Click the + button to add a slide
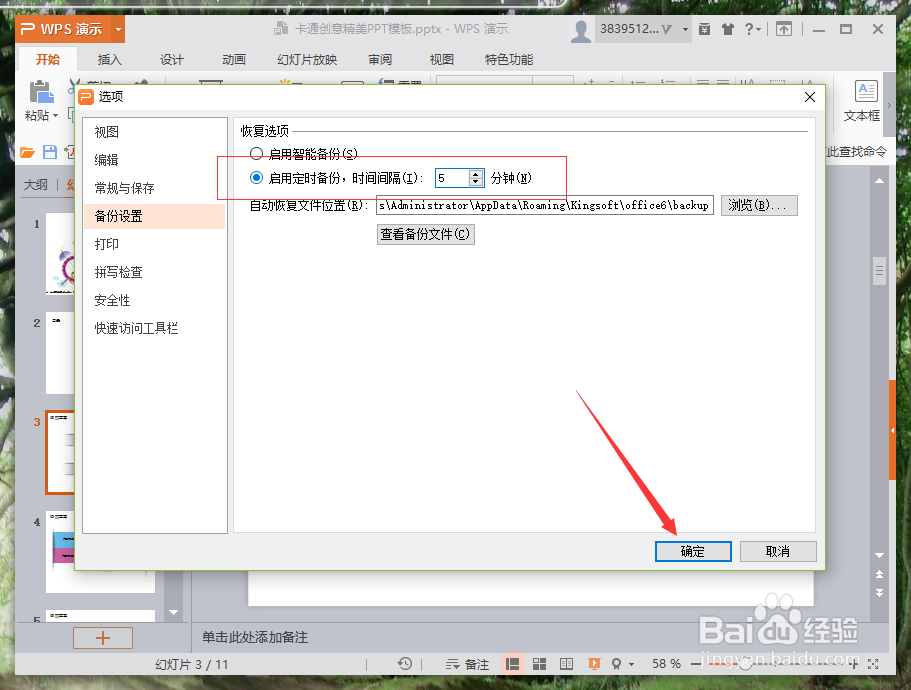This screenshot has height=690, width=911. click(102, 637)
